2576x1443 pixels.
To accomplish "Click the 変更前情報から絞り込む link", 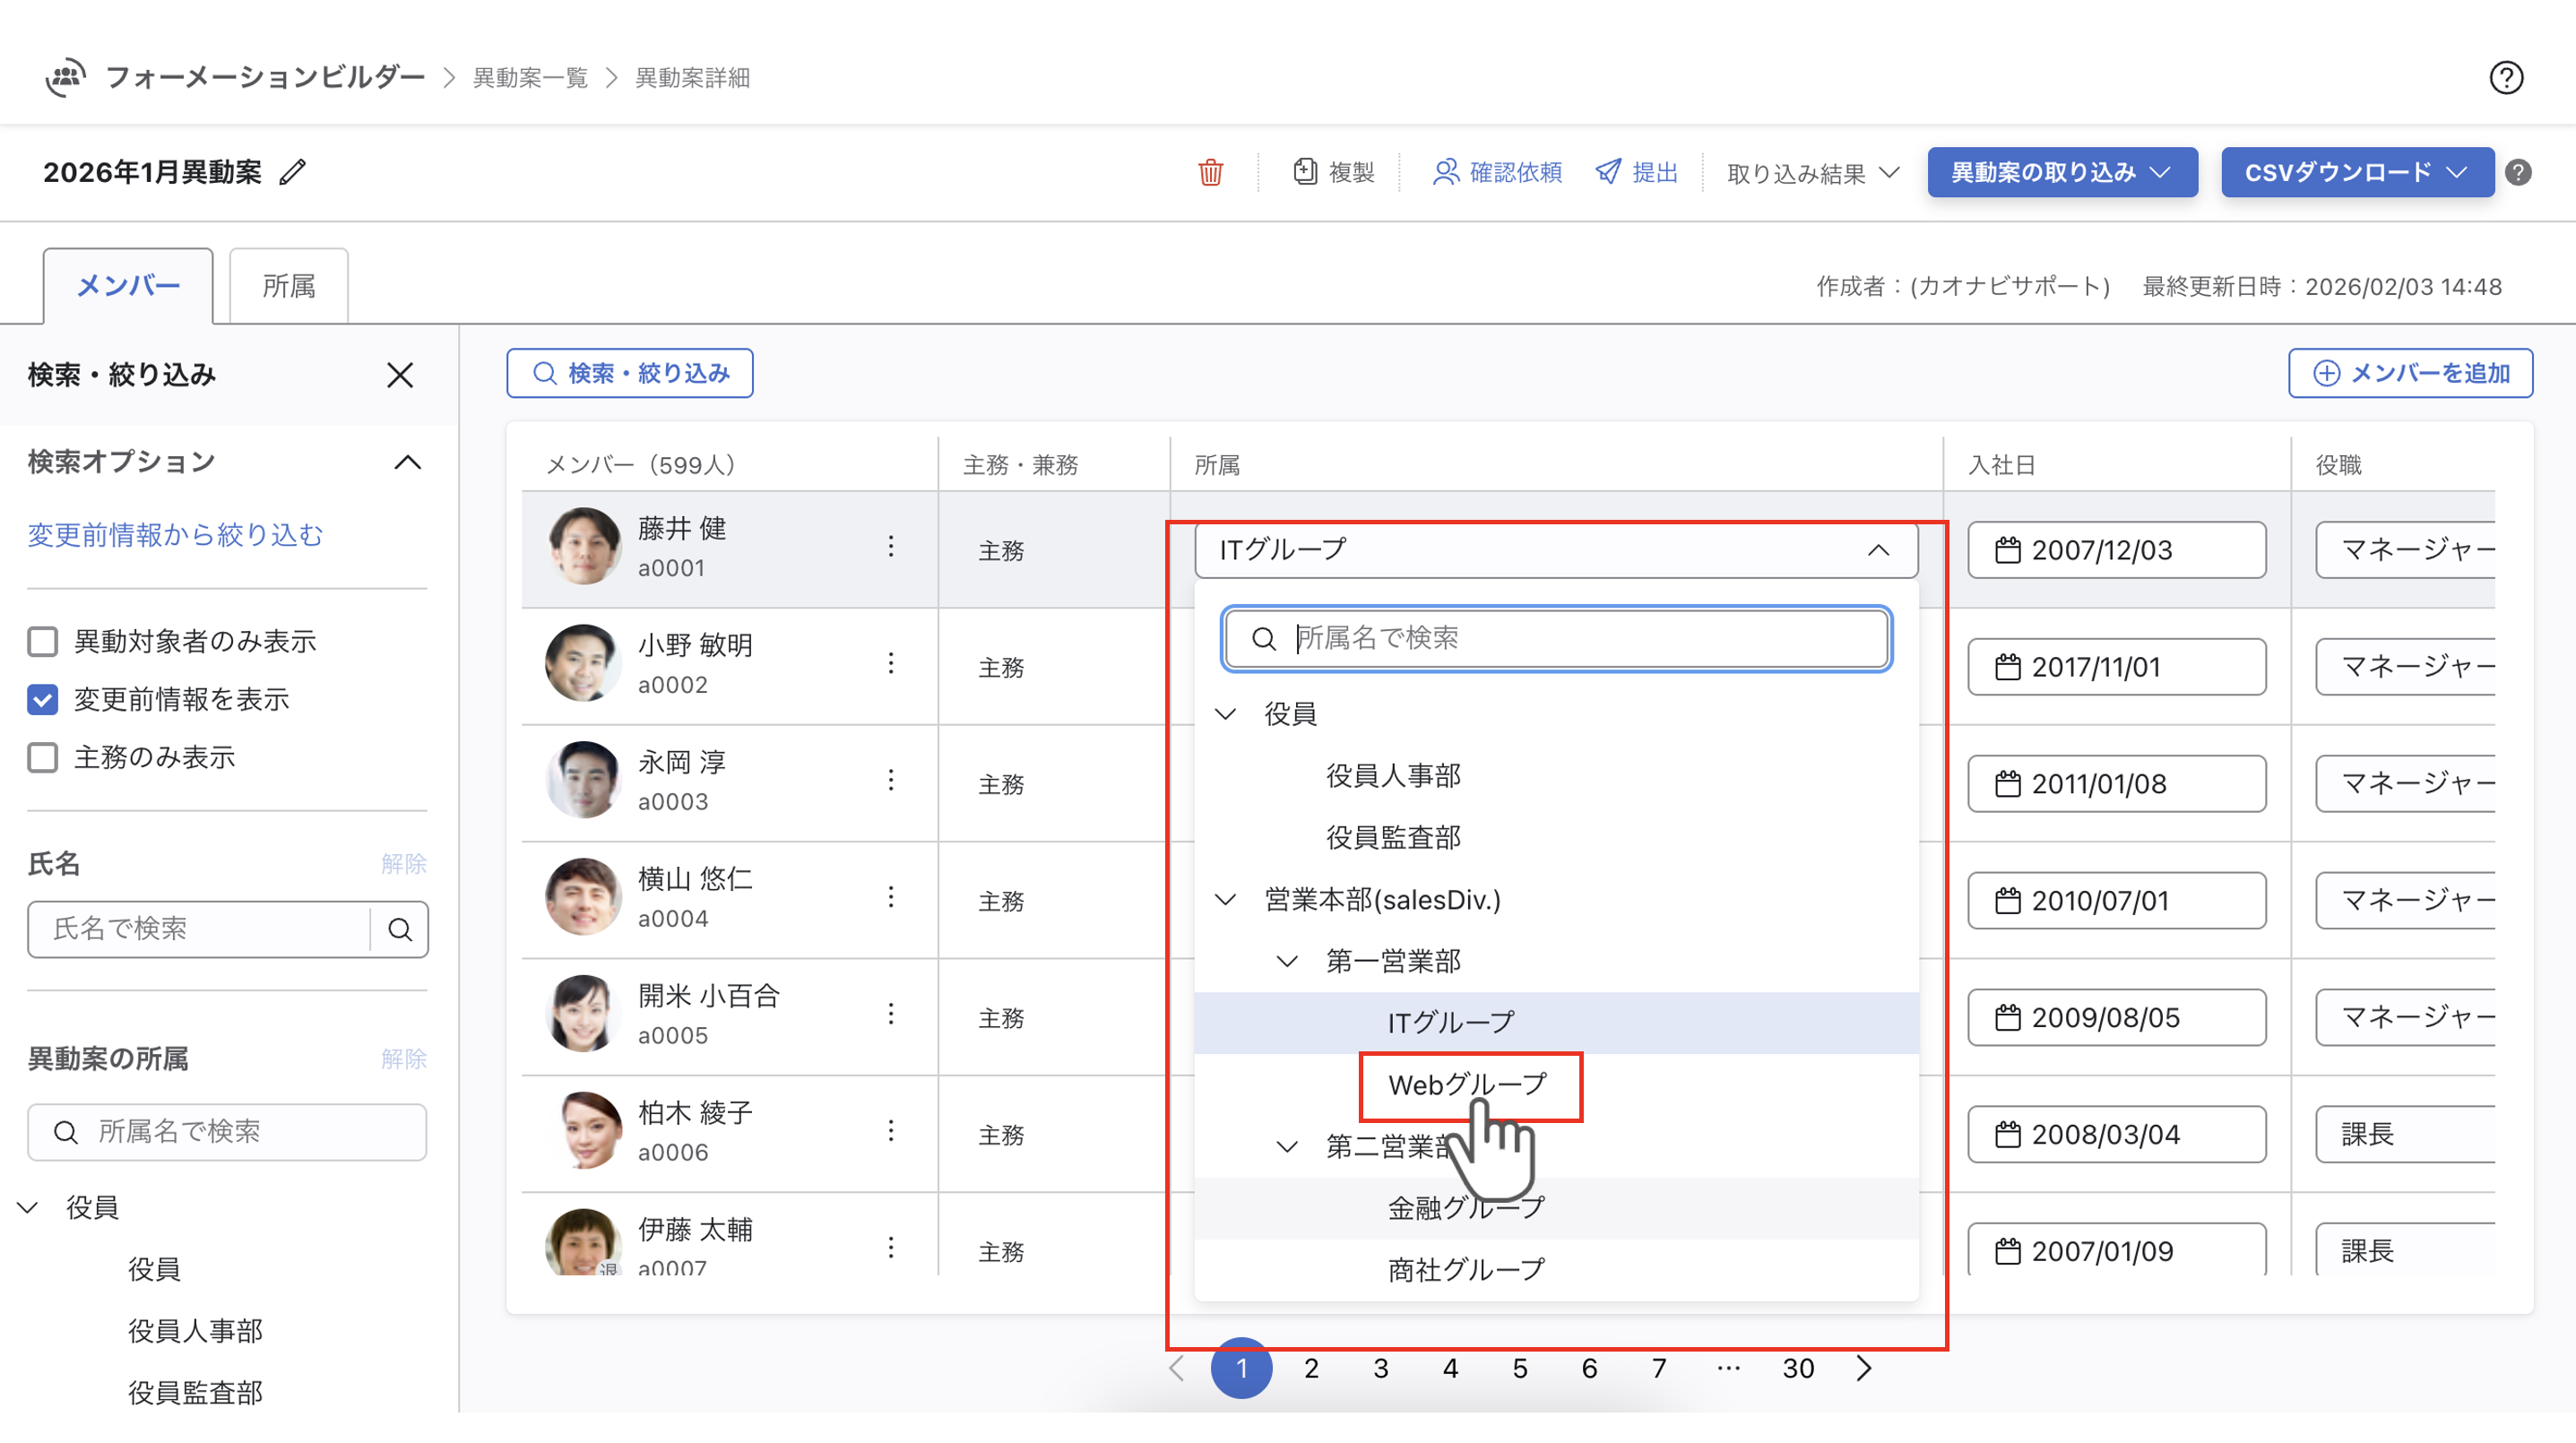I will (175, 535).
